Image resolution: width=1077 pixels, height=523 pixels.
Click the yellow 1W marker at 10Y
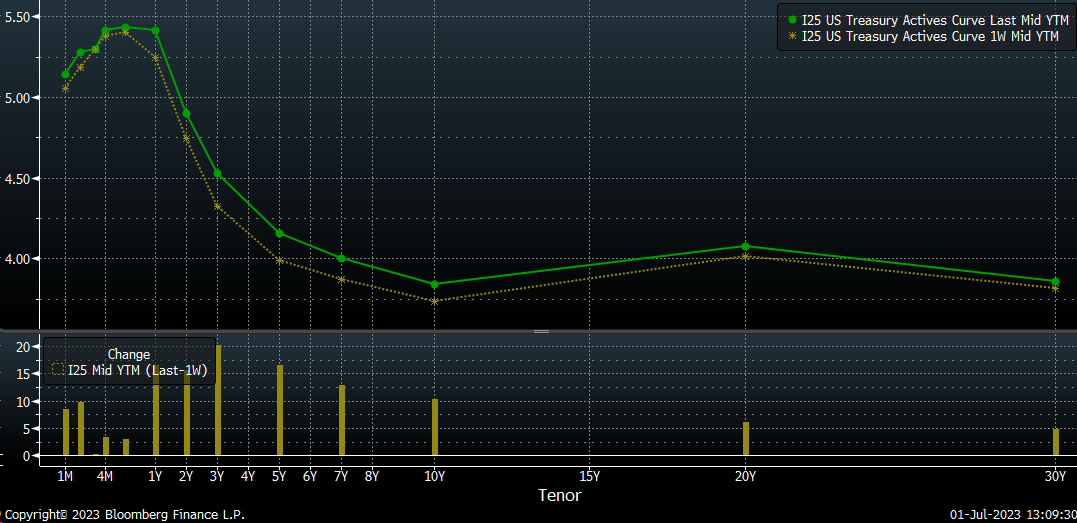(434, 301)
